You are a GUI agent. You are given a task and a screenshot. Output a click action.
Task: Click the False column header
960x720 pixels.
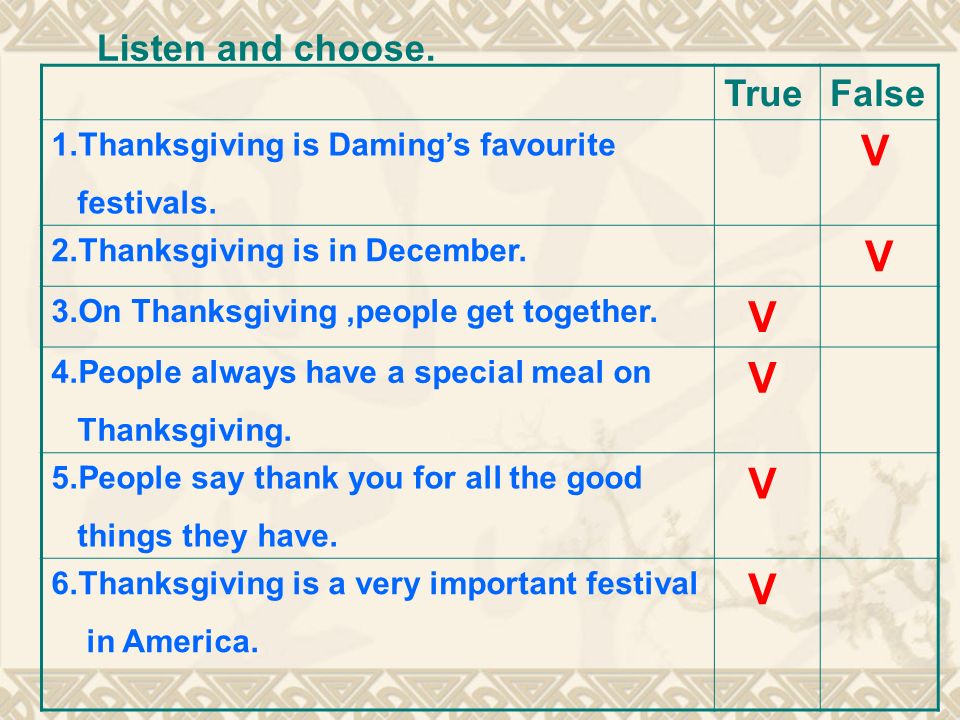tap(877, 94)
